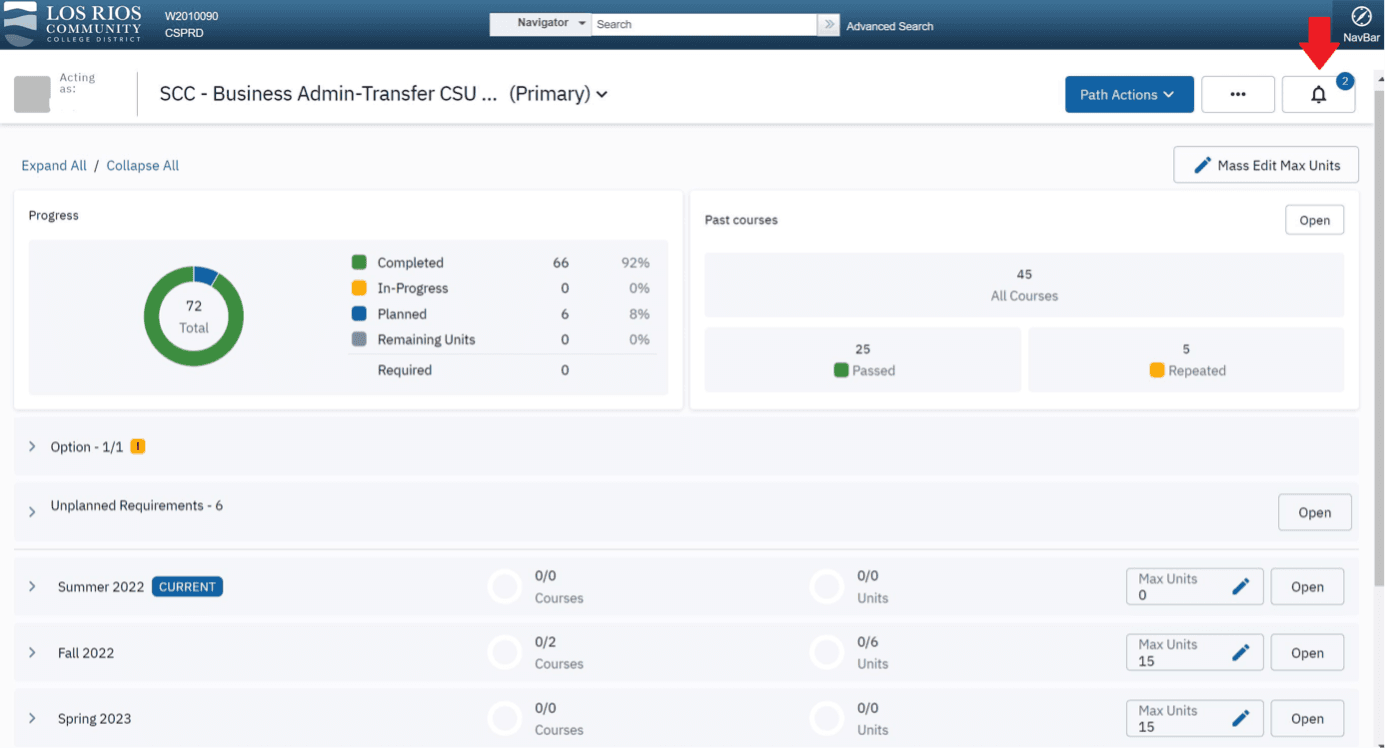Click the Progress panel heading
1387x751 pixels.
tap(54, 216)
